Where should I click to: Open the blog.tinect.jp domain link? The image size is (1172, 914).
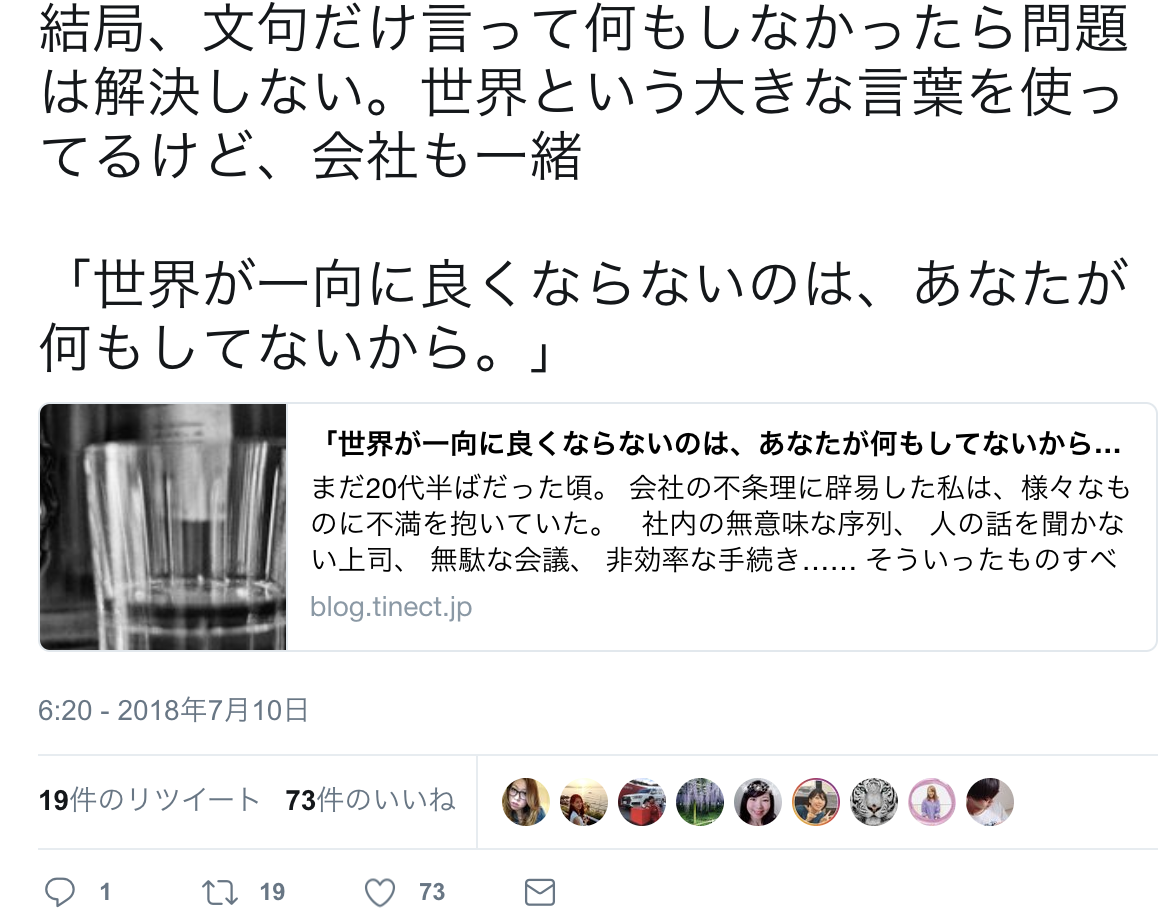coord(391,607)
